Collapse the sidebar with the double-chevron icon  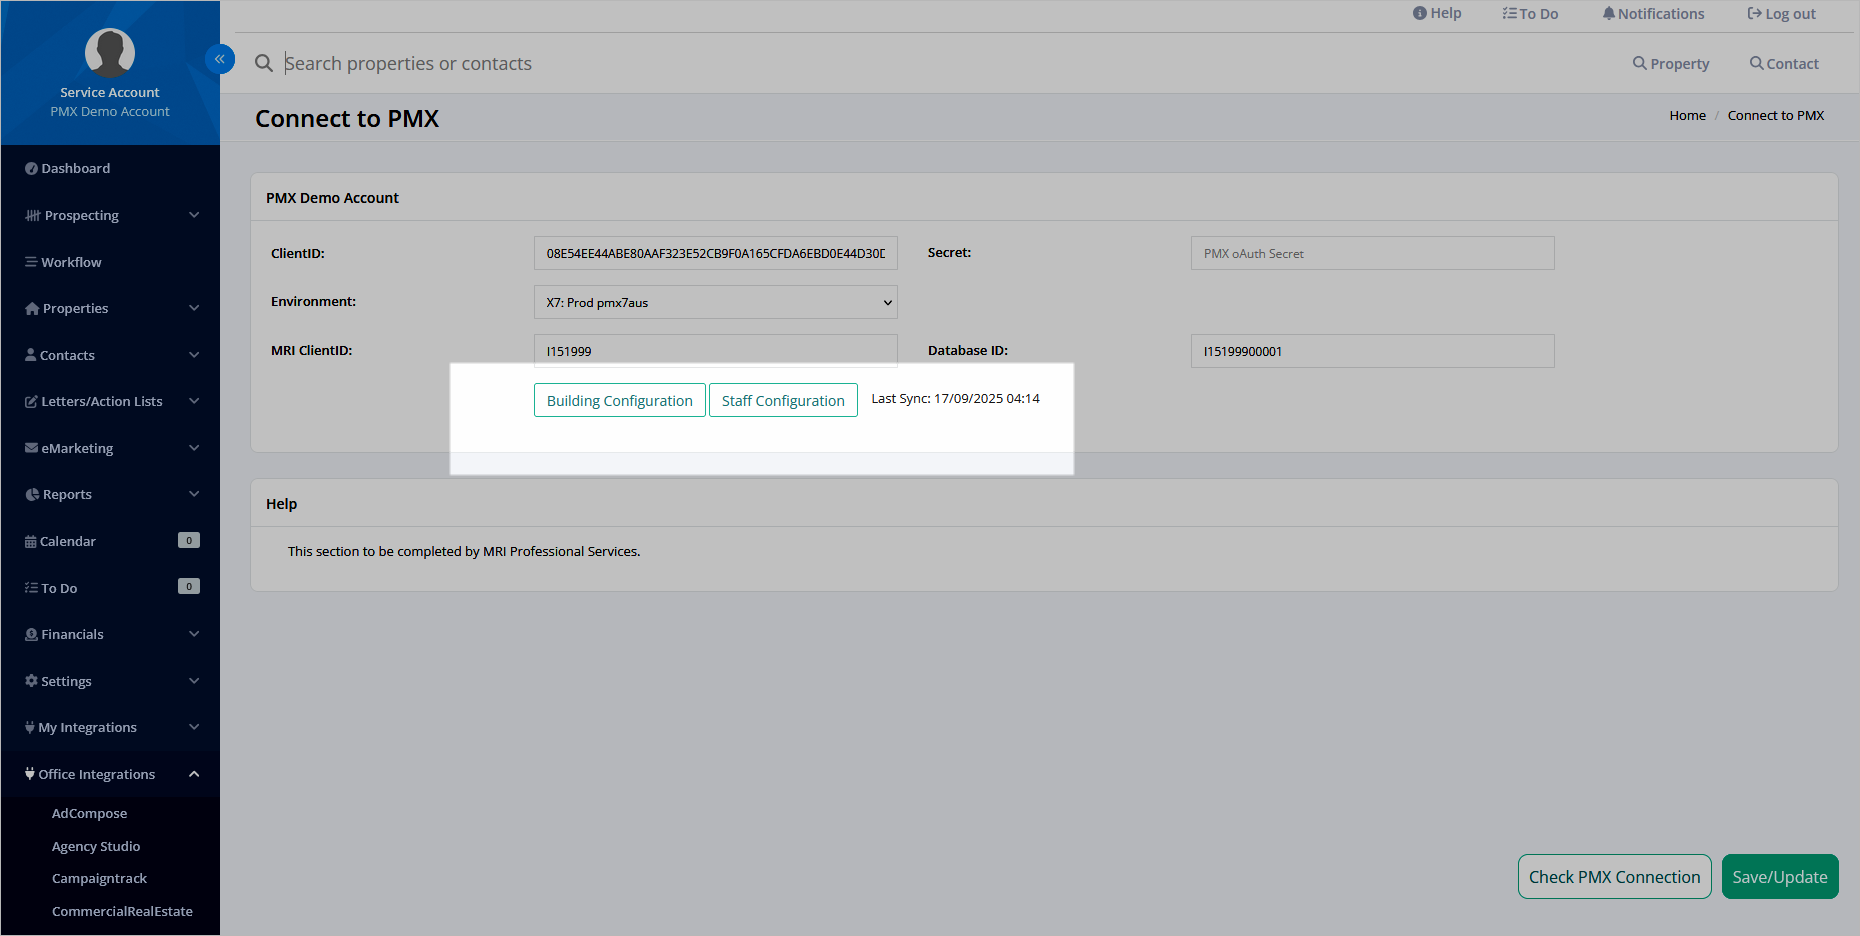click(x=219, y=59)
